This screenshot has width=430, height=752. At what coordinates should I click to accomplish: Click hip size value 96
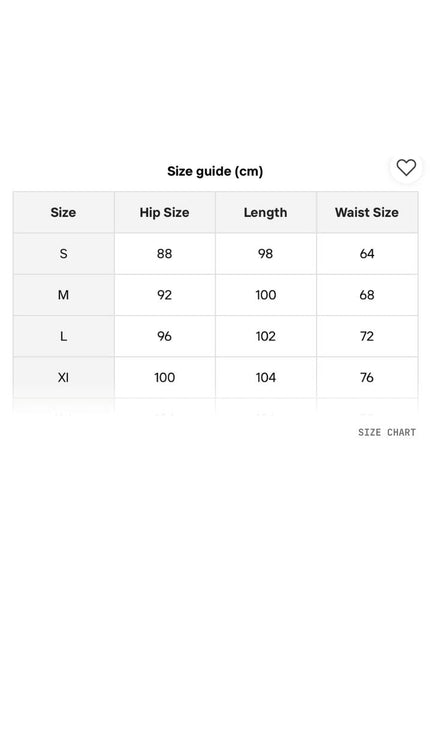click(x=164, y=336)
